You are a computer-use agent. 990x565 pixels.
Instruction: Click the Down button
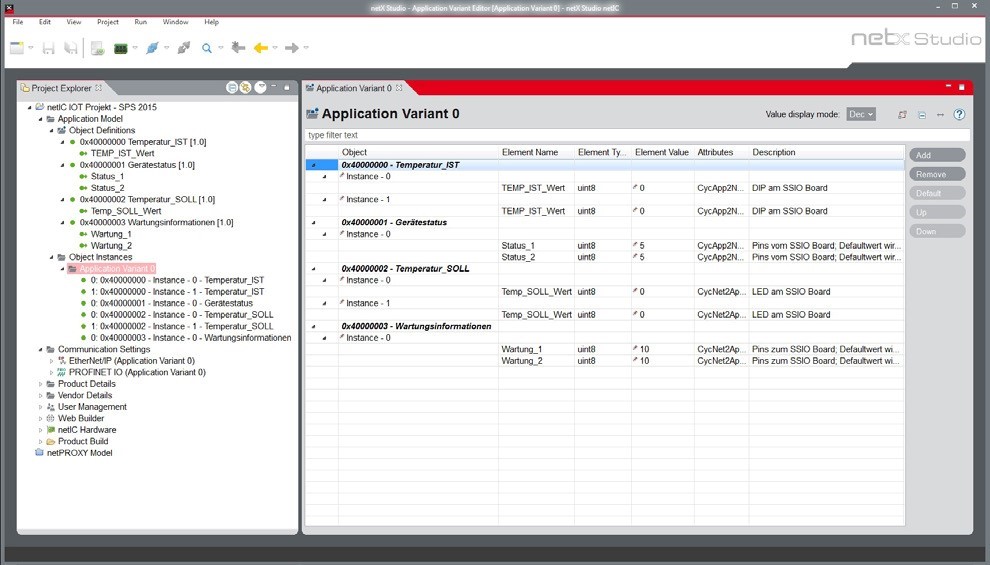[937, 231]
